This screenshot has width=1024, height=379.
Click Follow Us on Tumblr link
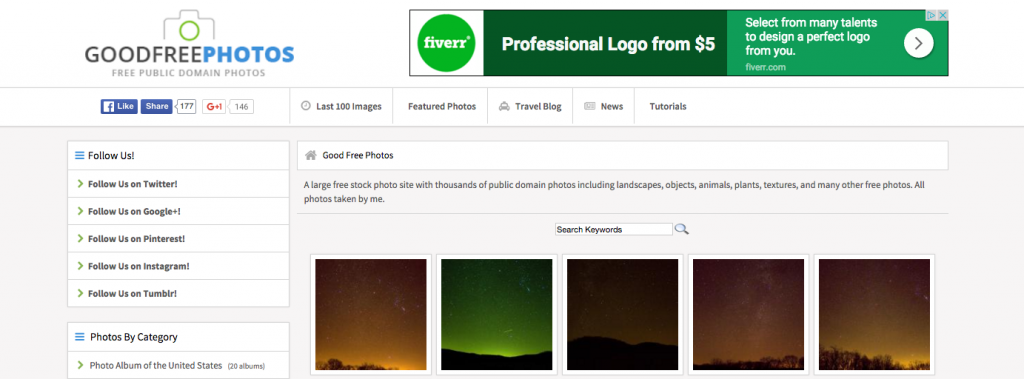[x=133, y=294]
